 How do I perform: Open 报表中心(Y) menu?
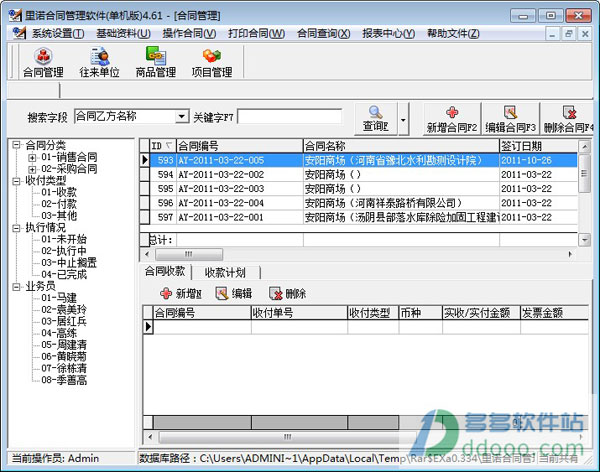(x=389, y=34)
